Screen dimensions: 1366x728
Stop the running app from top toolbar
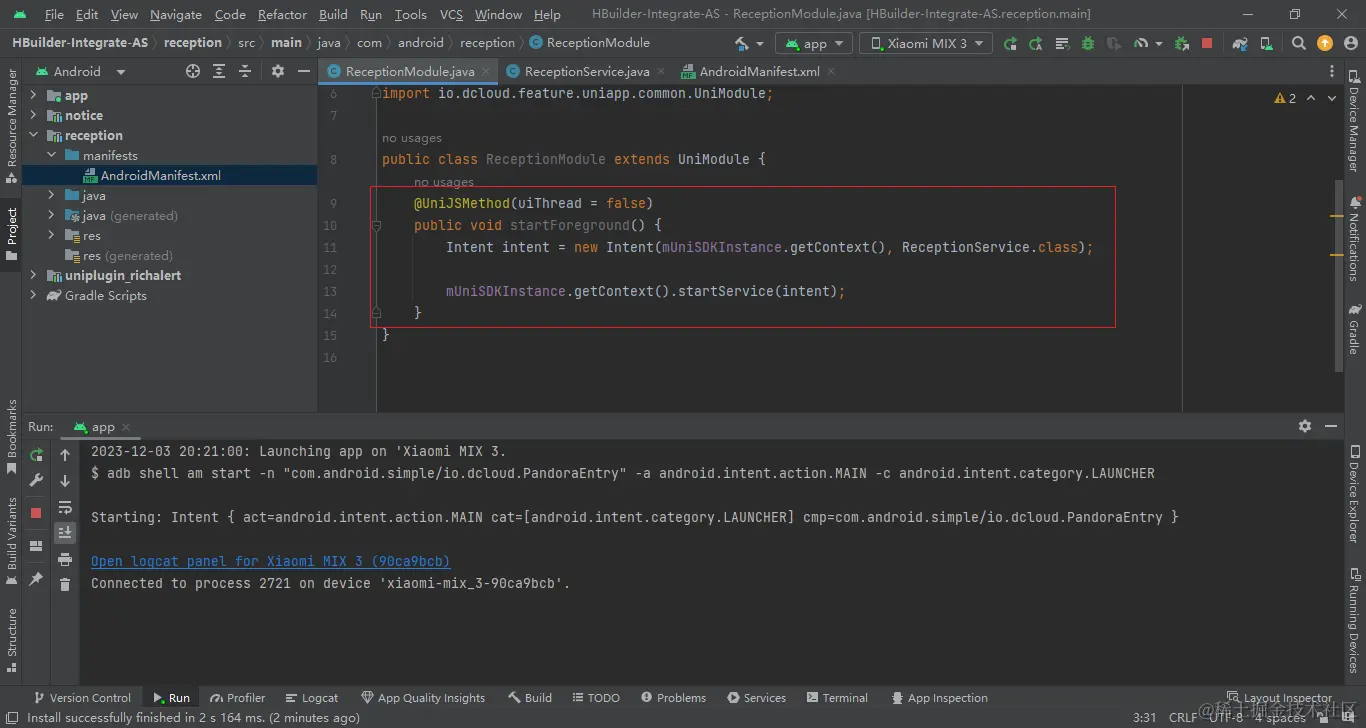coord(1207,43)
